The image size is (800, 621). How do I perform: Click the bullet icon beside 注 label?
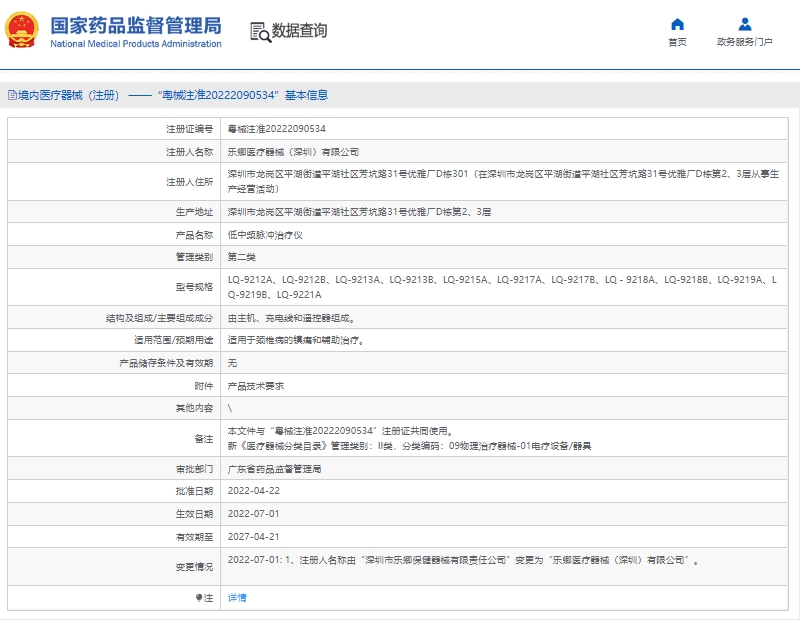click(x=199, y=598)
